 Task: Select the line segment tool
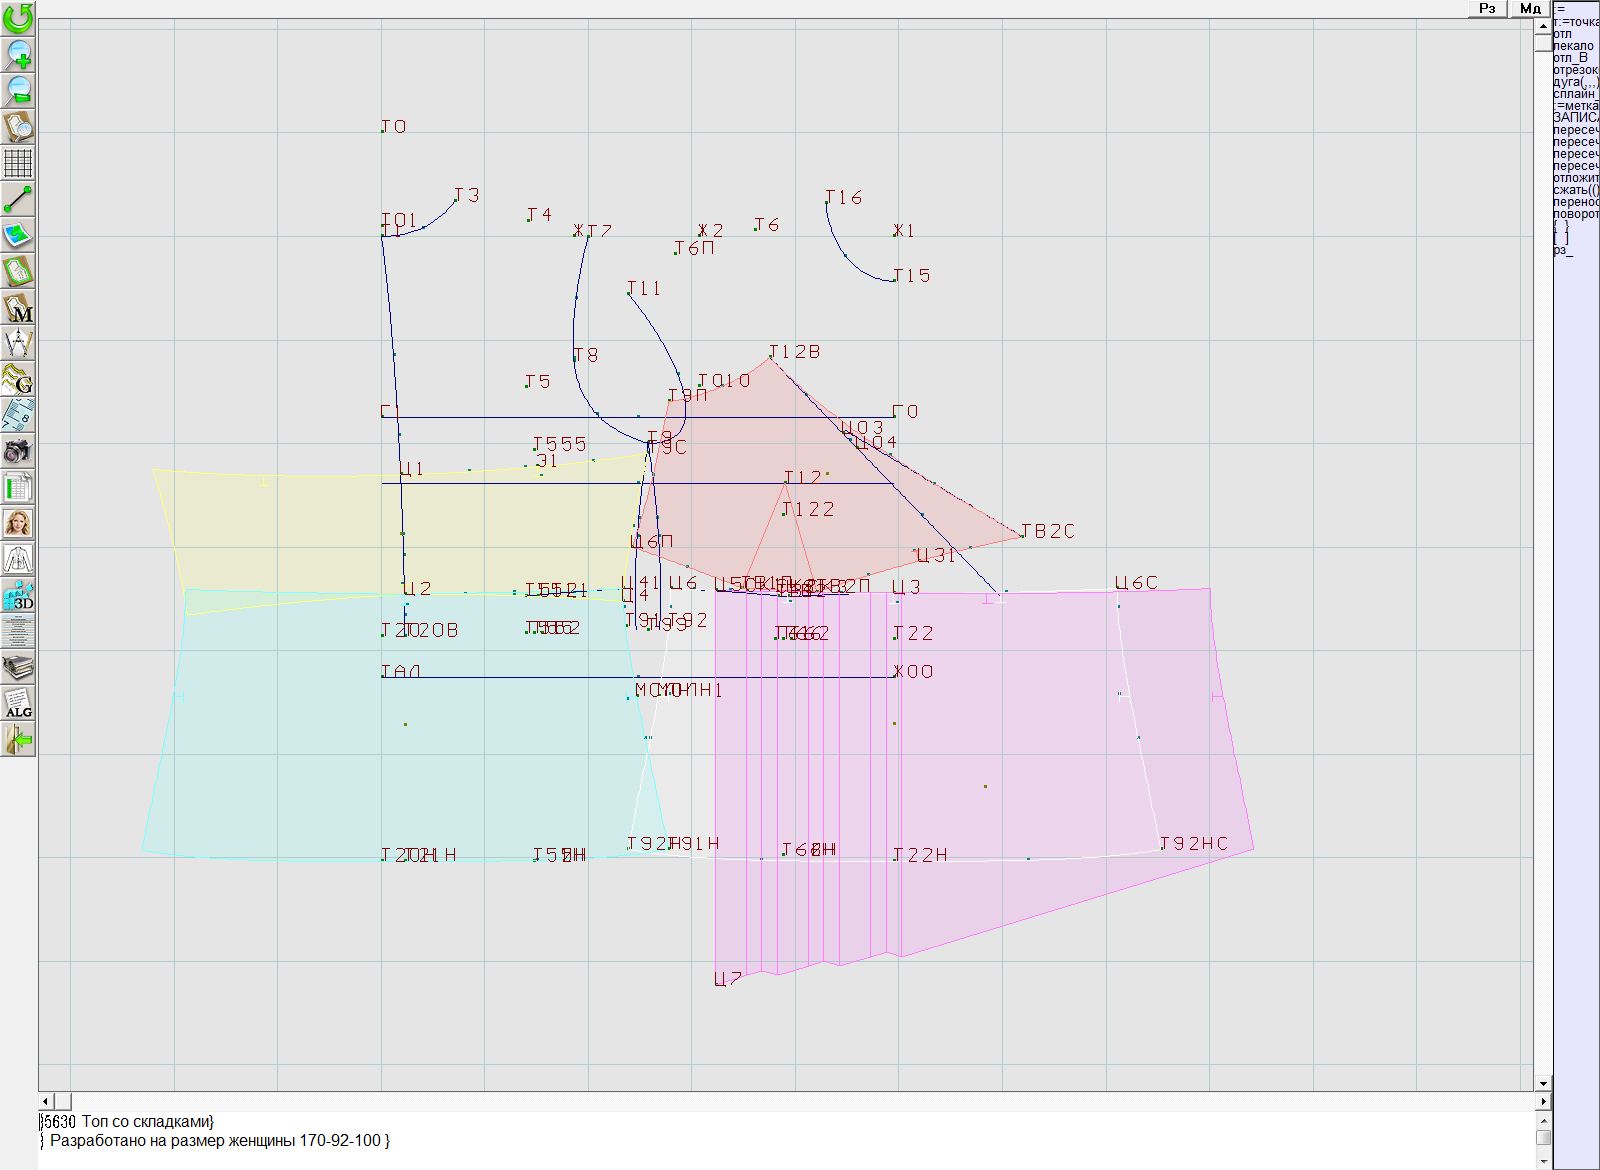pos(18,199)
